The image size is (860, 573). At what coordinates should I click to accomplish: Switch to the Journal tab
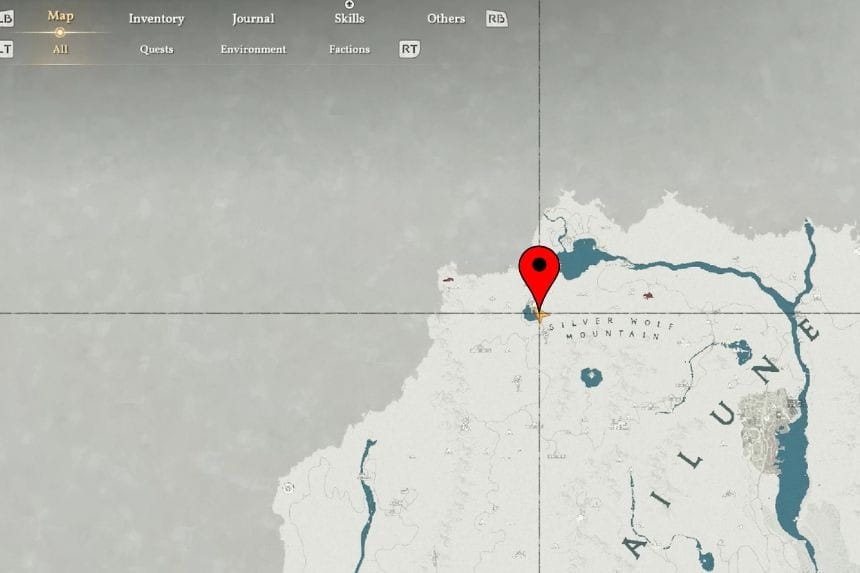253,19
